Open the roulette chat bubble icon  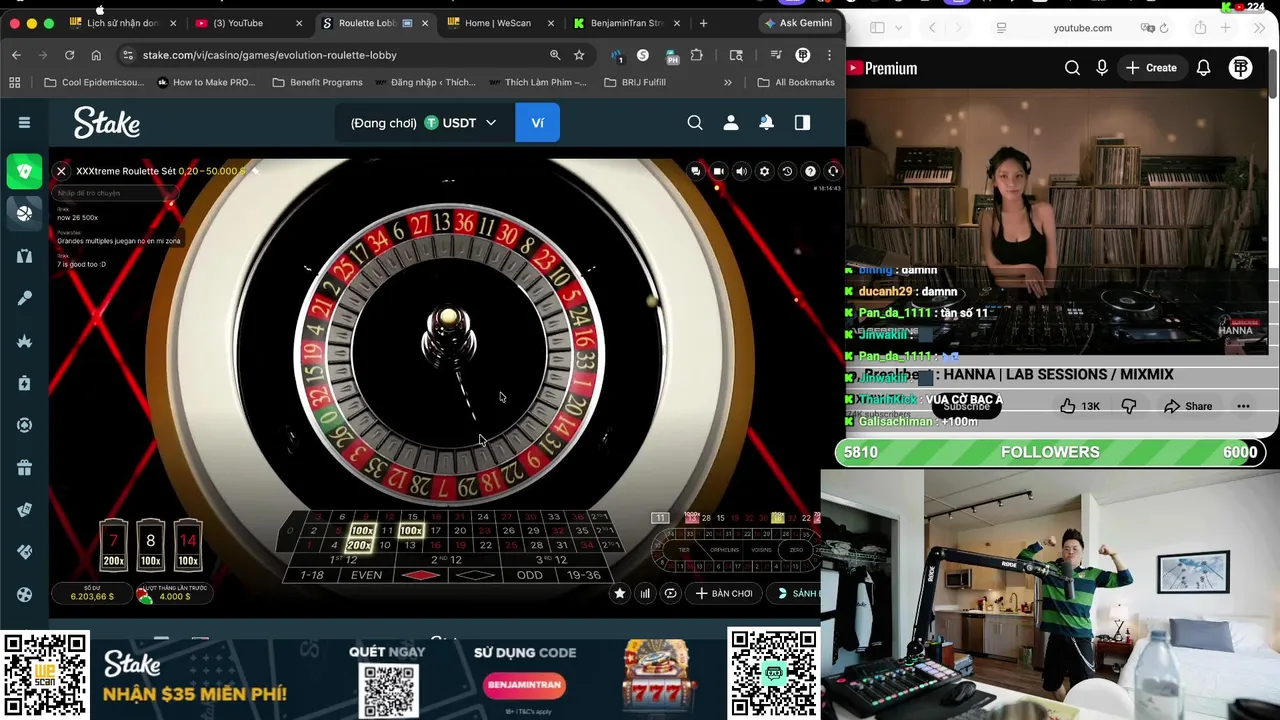695,171
